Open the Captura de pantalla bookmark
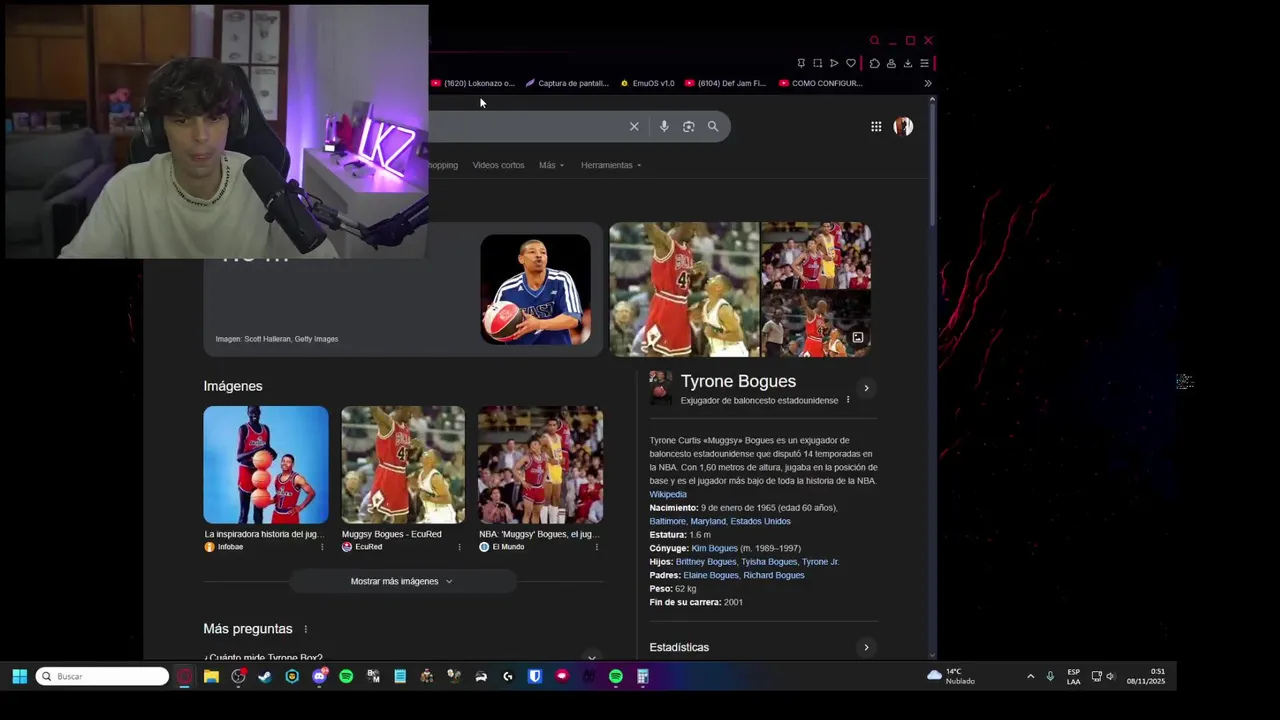This screenshot has height=720, width=1280. click(x=567, y=83)
